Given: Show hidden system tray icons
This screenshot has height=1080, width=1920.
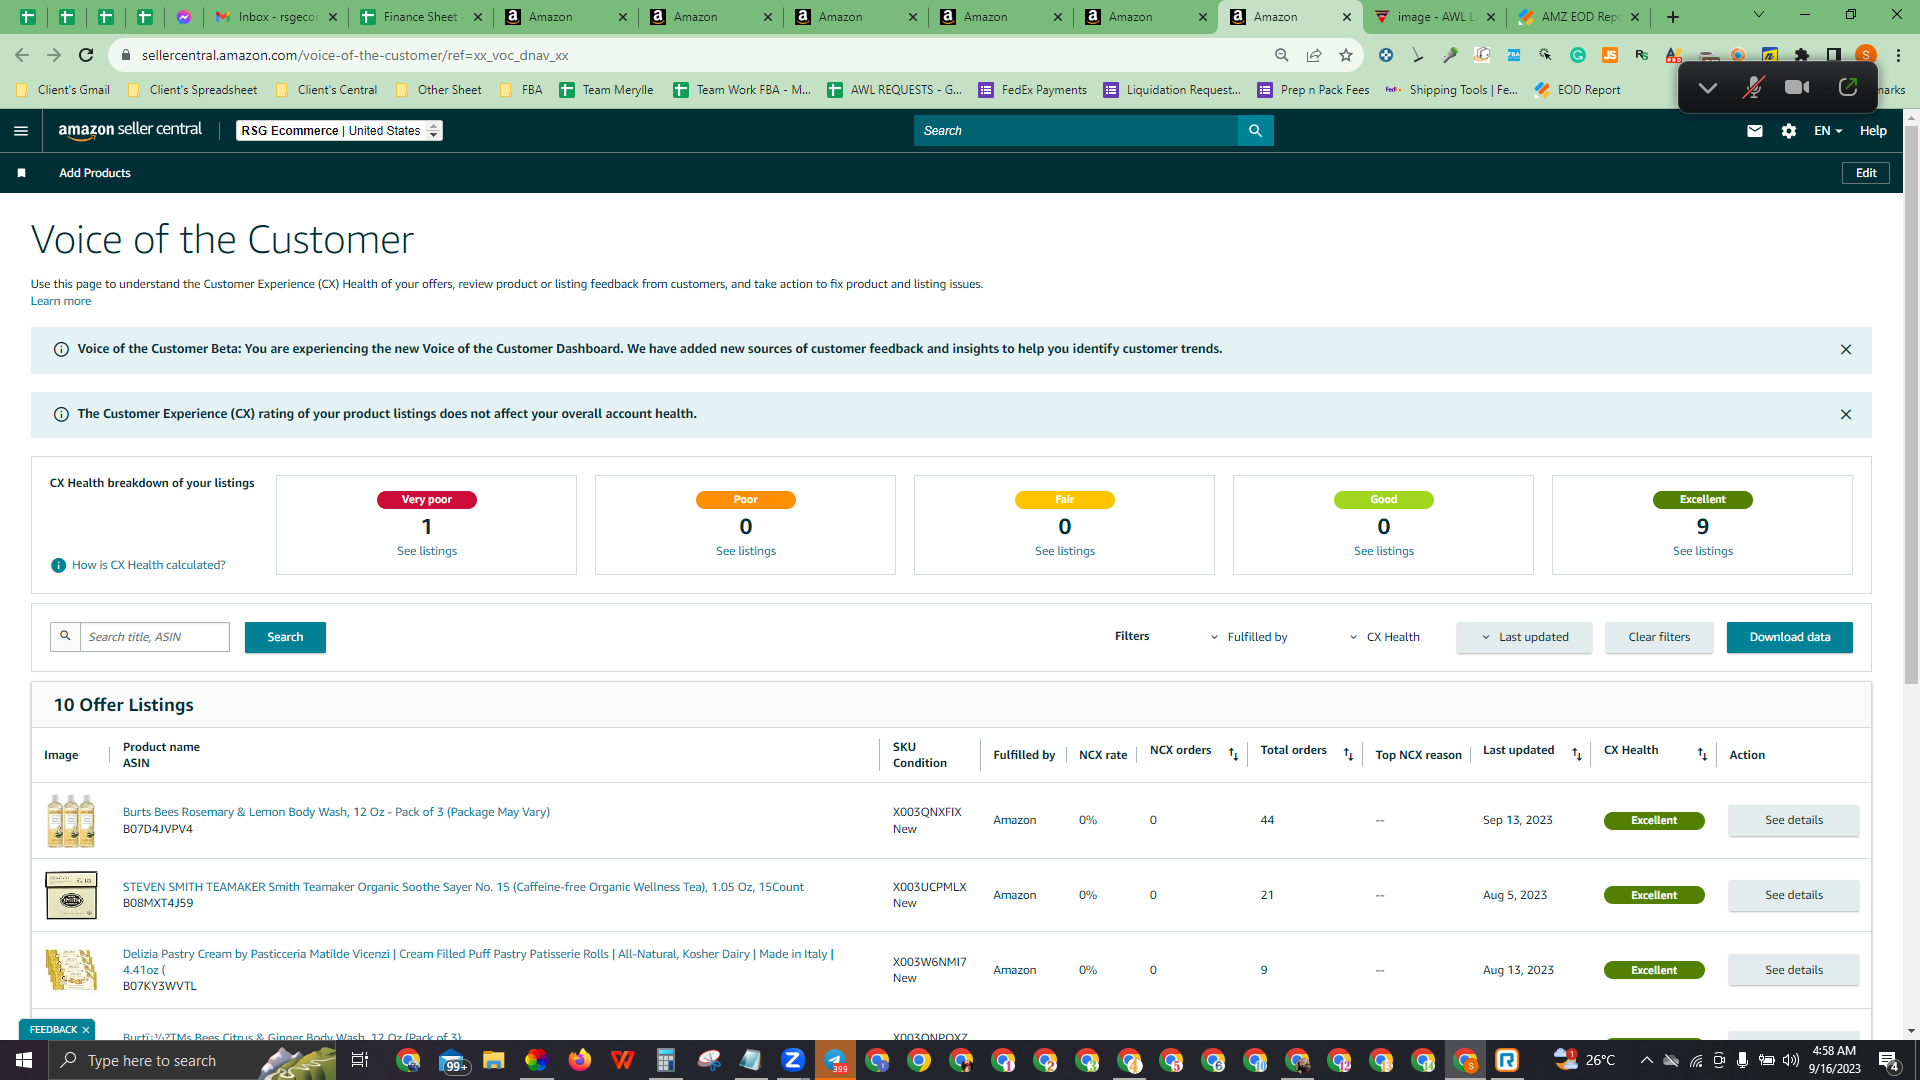Looking at the screenshot, I should [1646, 1060].
